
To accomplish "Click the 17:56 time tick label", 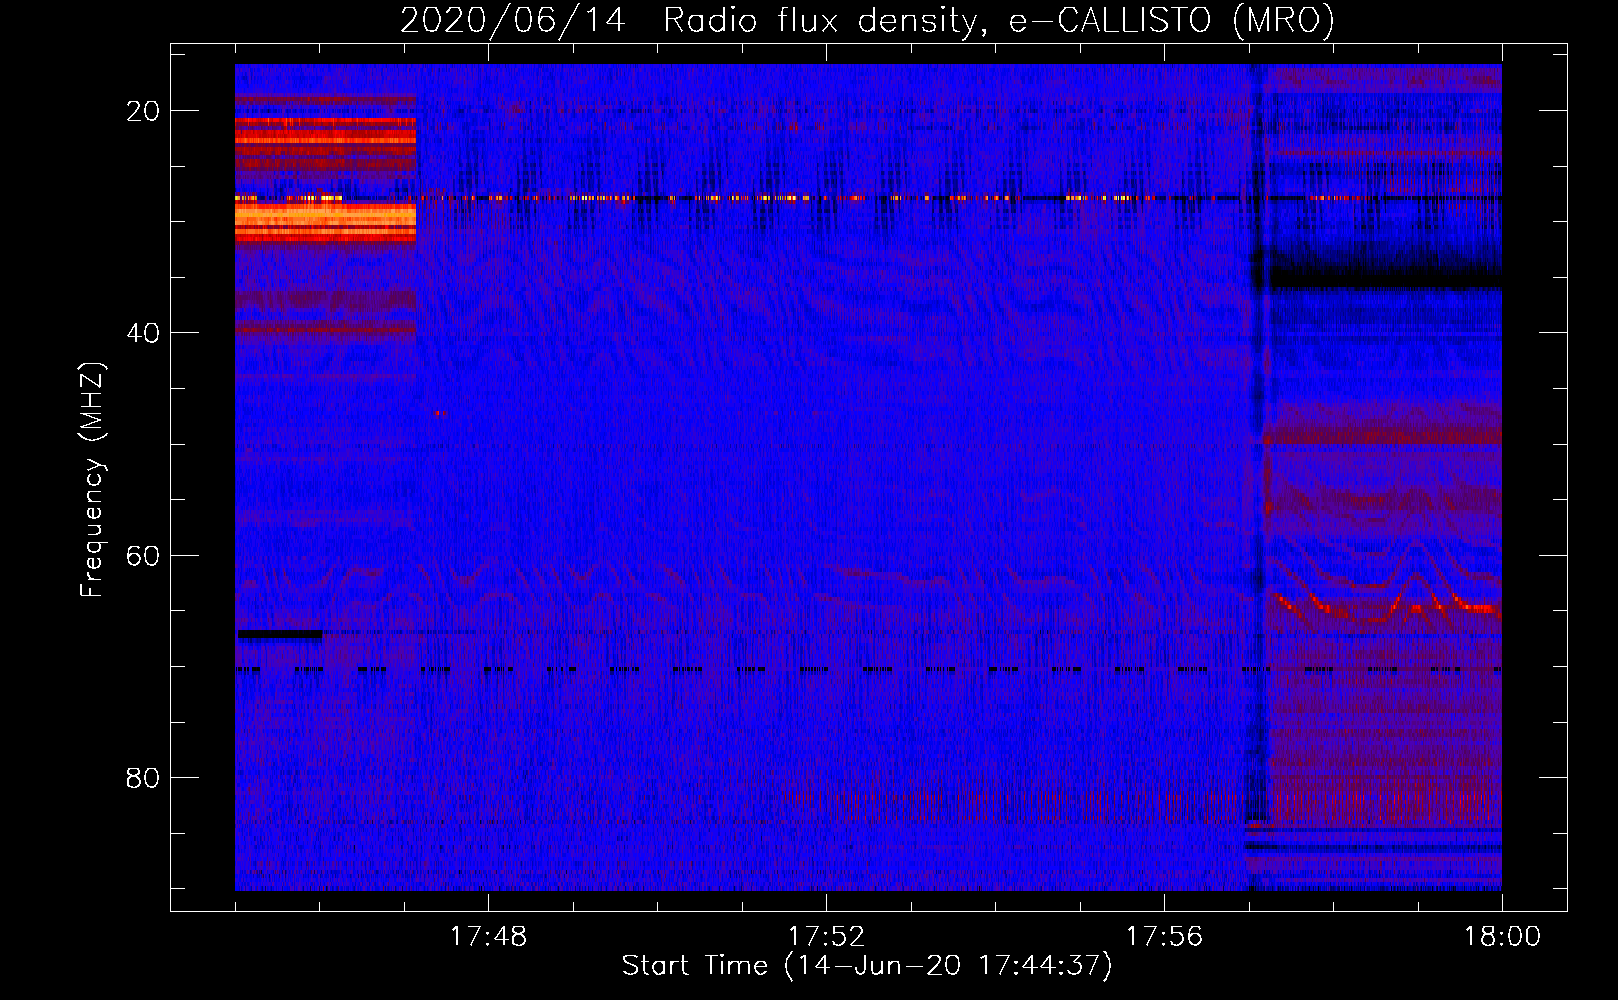I will (x=1164, y=937).
